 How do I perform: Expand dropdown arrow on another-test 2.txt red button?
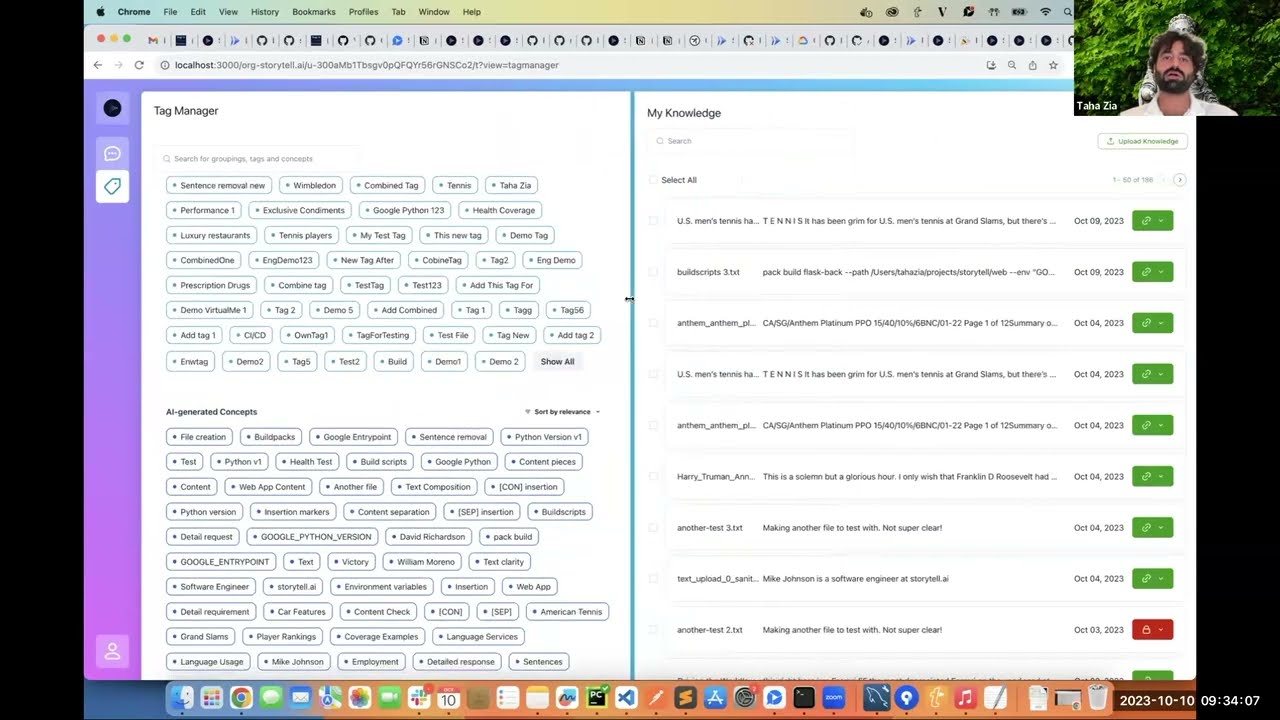(1161, 630)
